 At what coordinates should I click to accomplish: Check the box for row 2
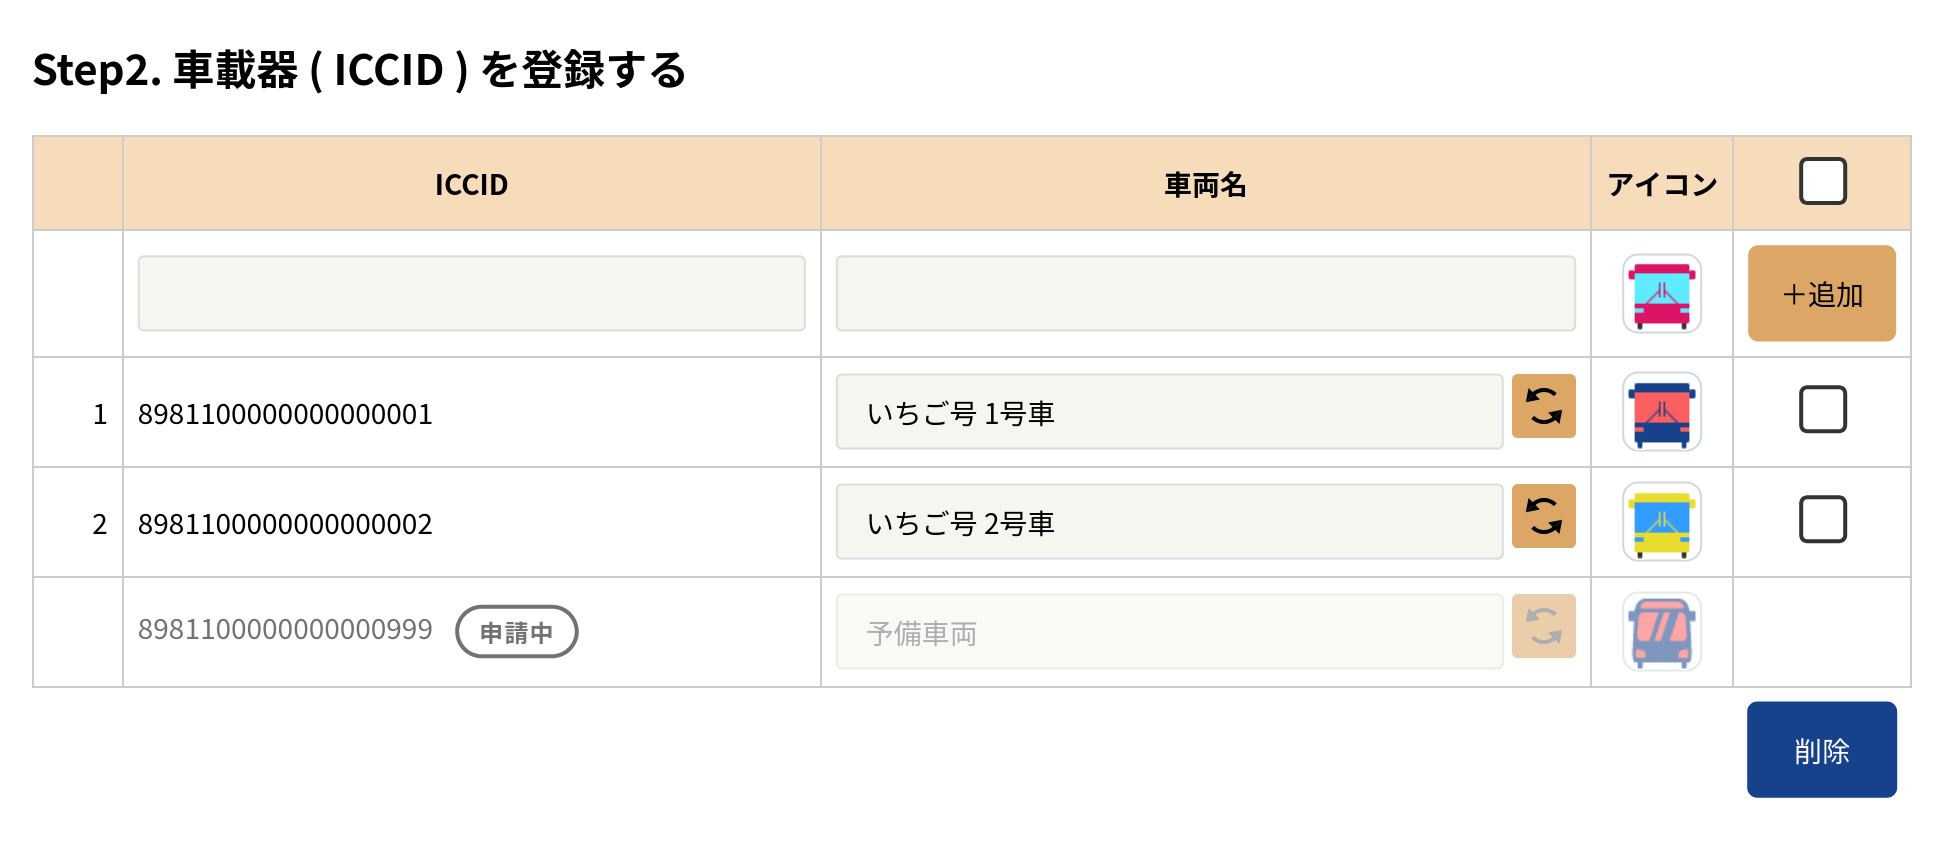[x=1822, y=520]
